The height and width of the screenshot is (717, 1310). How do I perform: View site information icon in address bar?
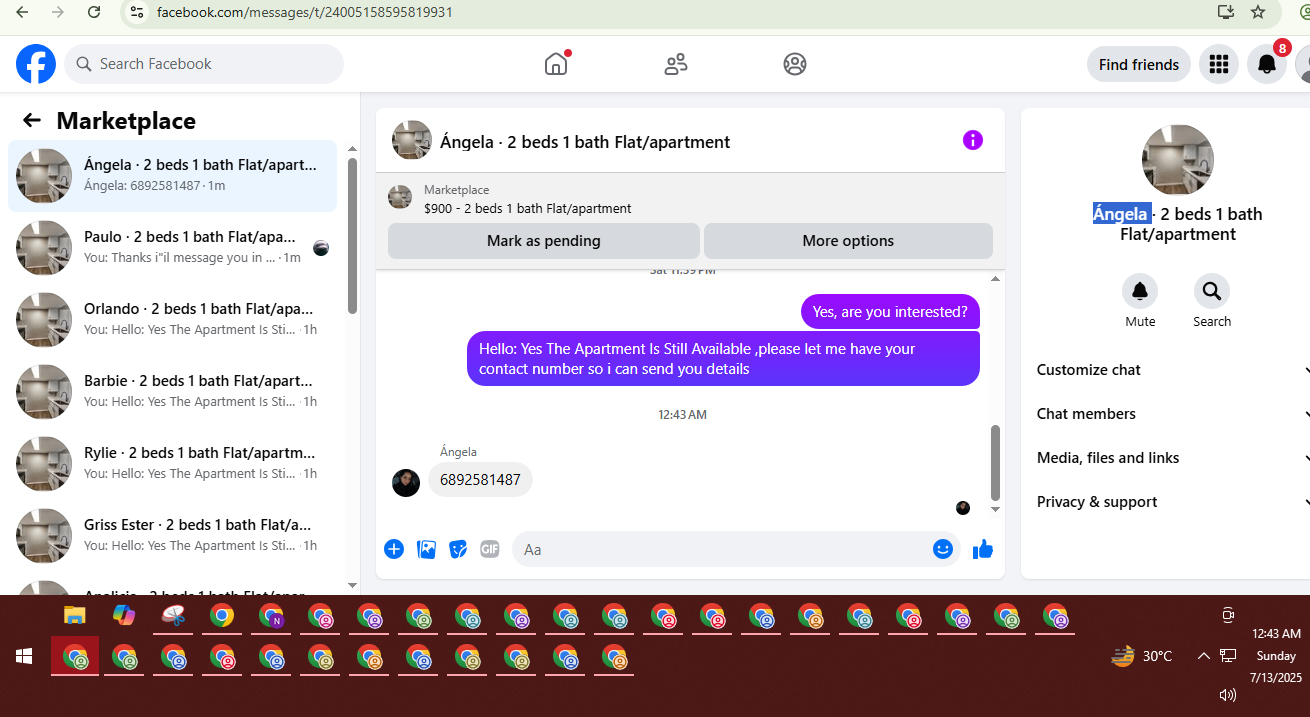[138, 12]
